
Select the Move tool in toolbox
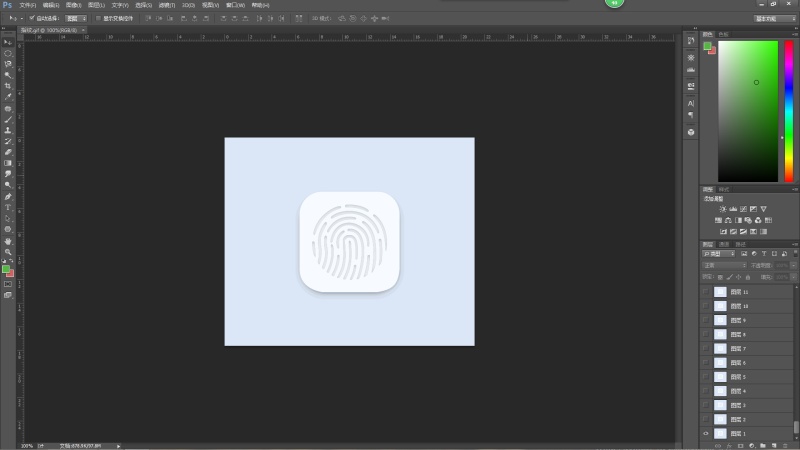tap(8, 42)
